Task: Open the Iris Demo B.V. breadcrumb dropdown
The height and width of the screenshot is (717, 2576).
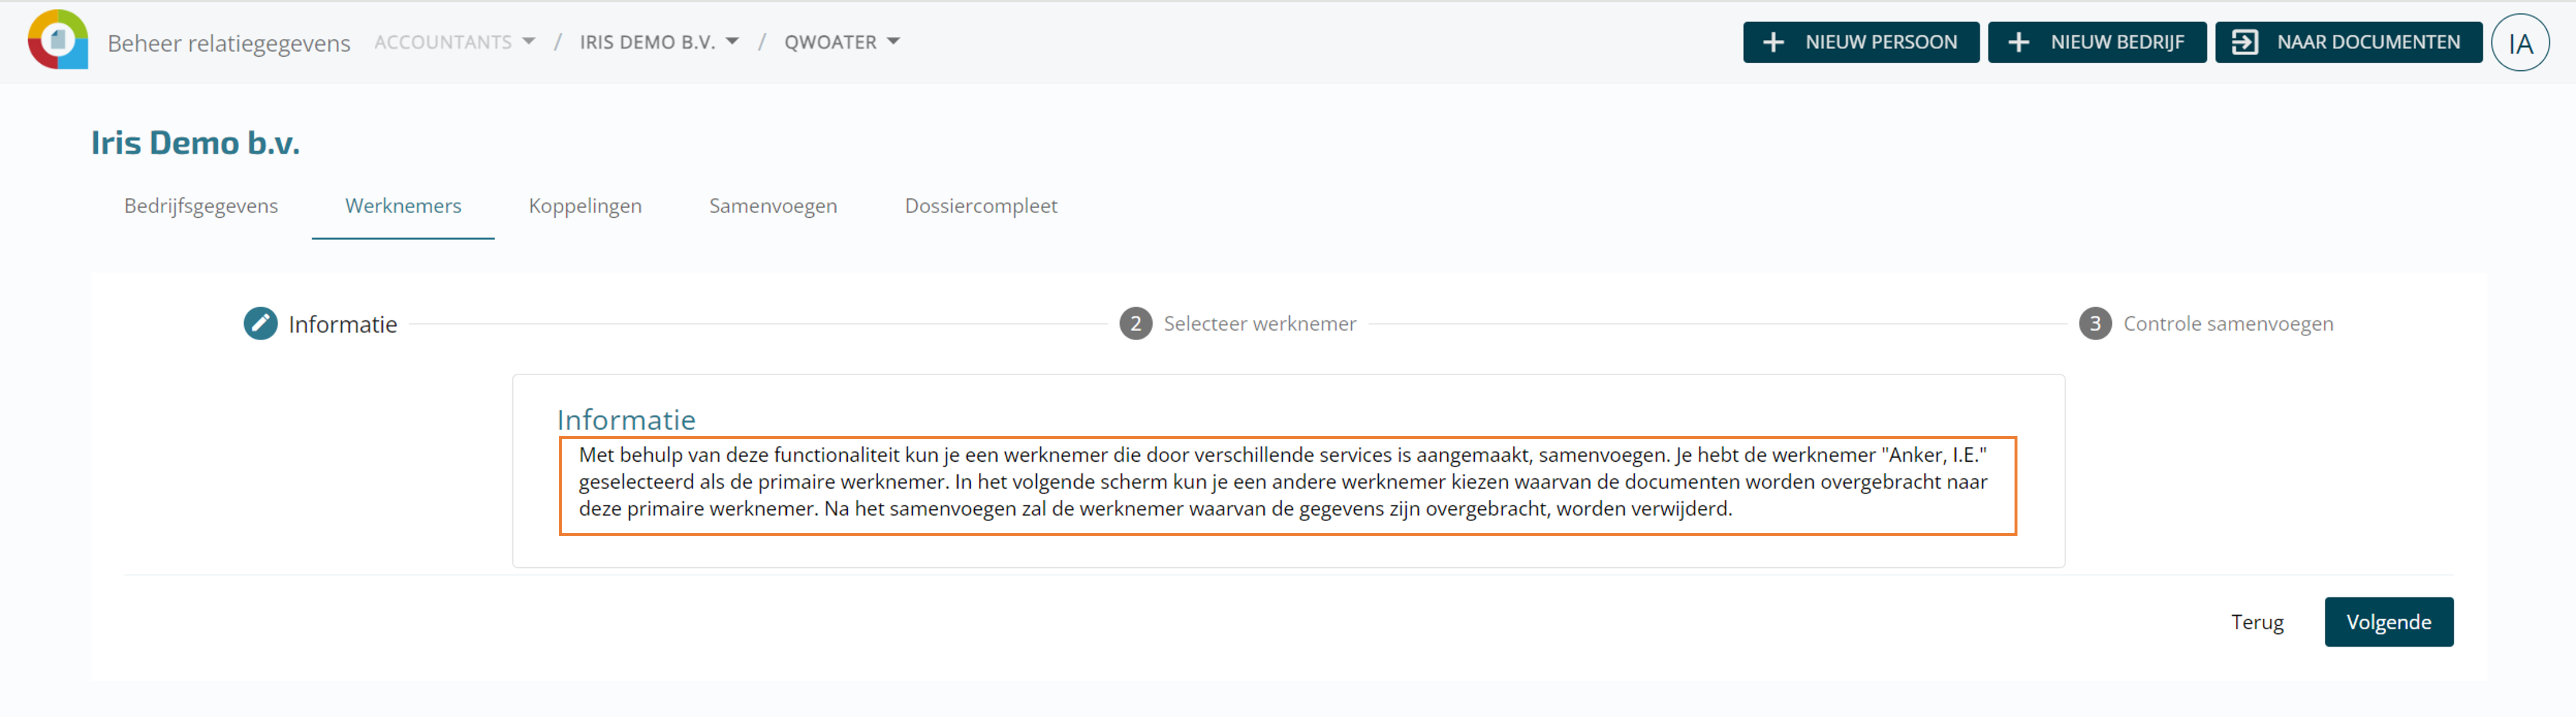Action: 659,42
